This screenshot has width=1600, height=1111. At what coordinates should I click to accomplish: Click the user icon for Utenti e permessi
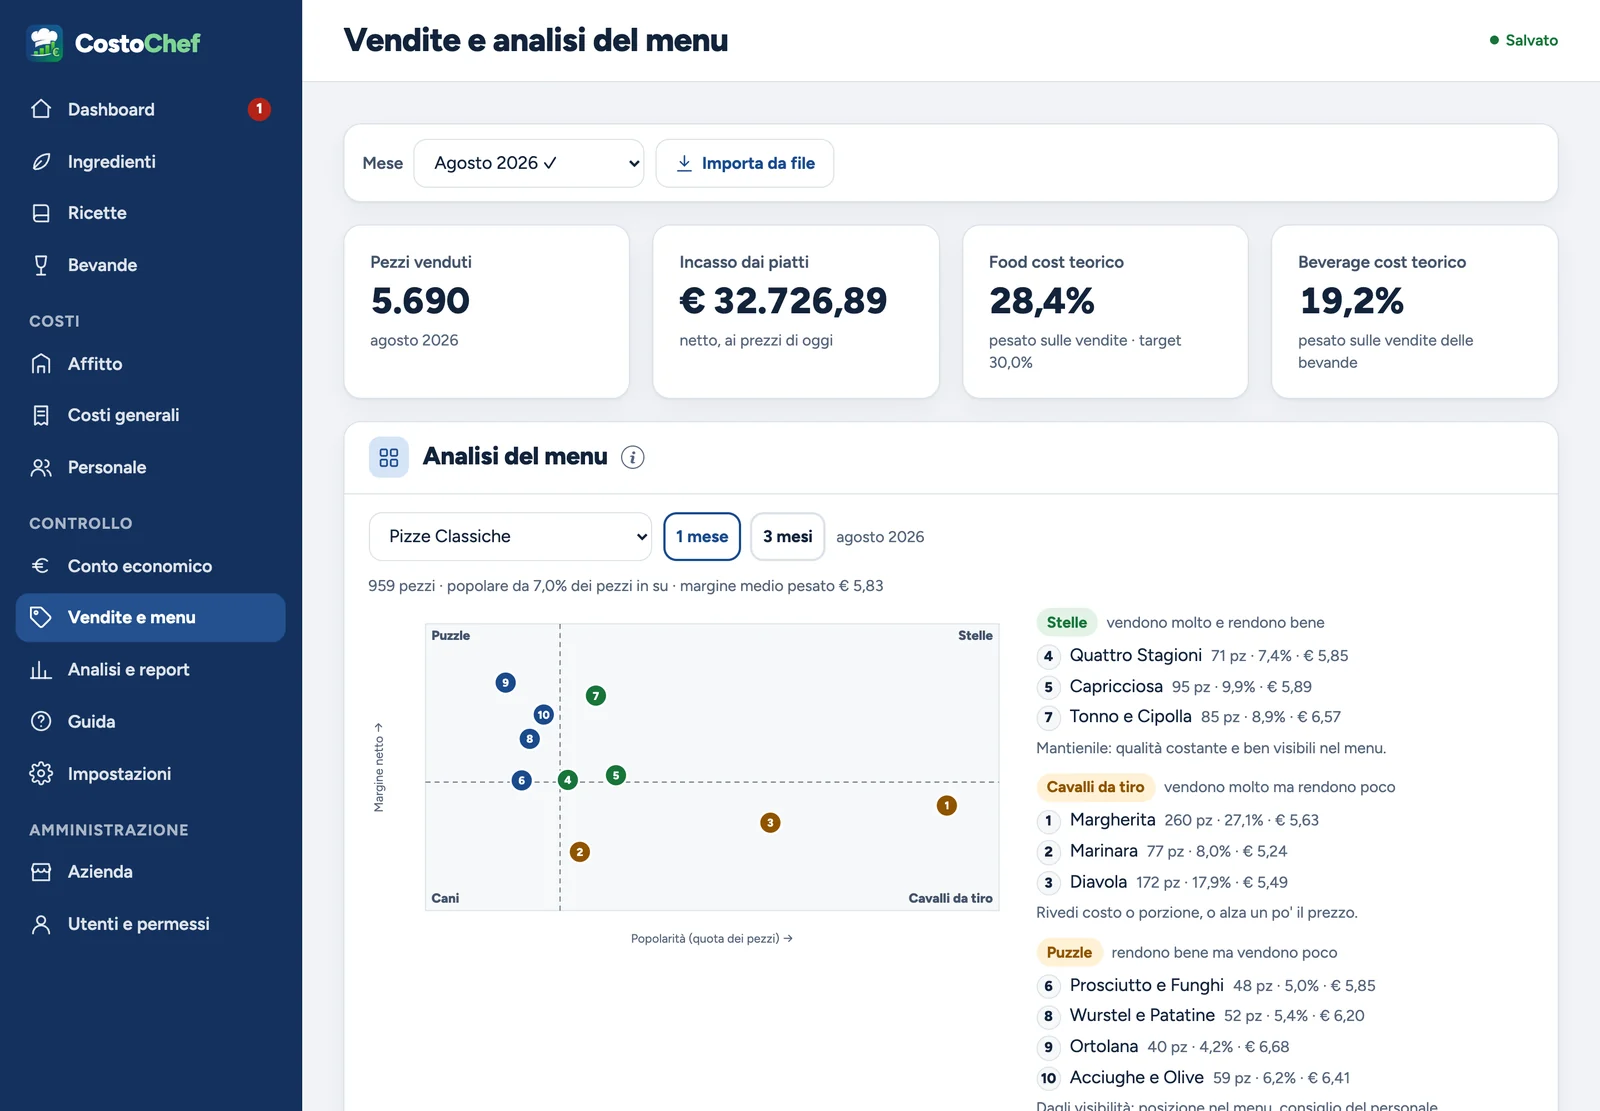point(41,924)
